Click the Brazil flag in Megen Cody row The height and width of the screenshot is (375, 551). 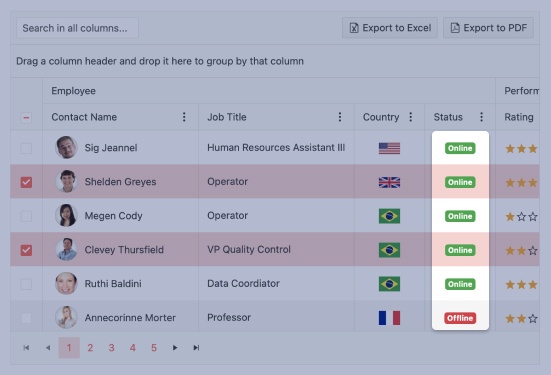(x=389, y=216)
